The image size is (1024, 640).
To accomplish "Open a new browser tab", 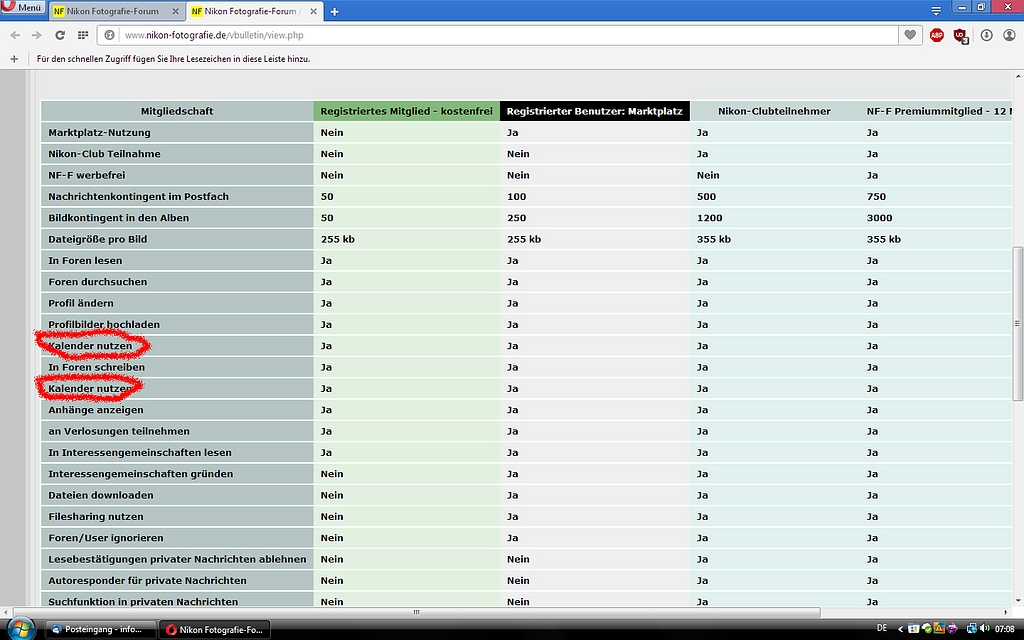I will 334,12.
